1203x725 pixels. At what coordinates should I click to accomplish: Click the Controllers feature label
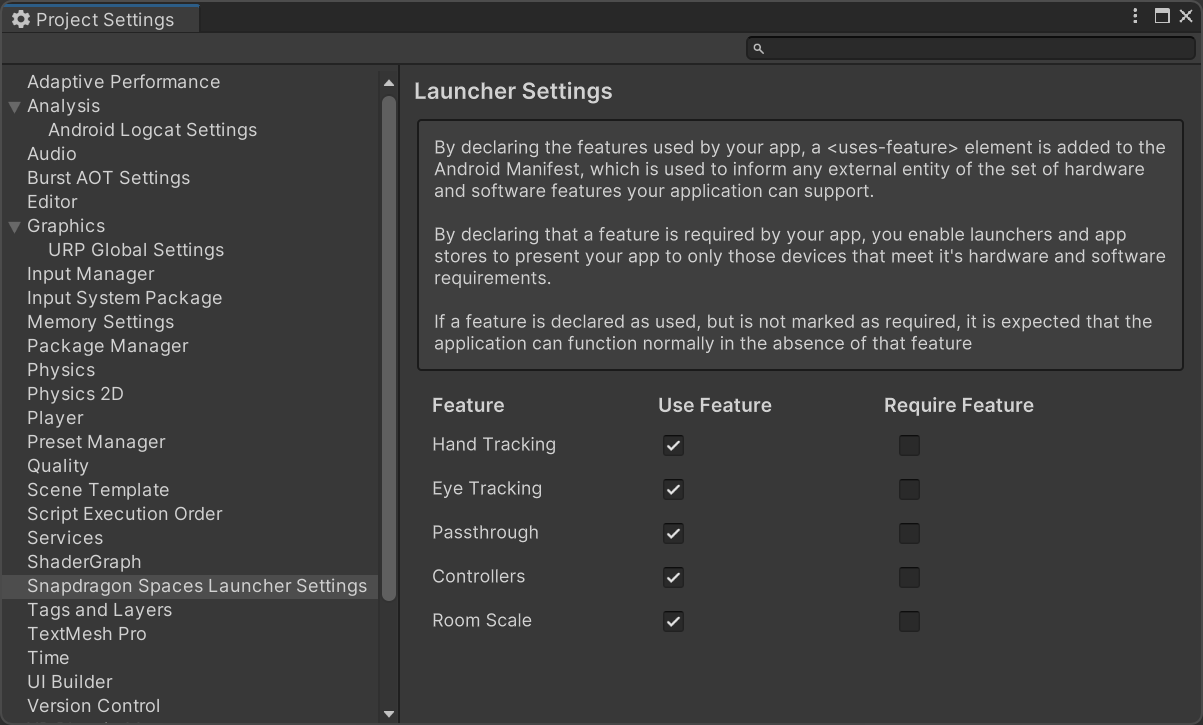[x=479, y=576]
